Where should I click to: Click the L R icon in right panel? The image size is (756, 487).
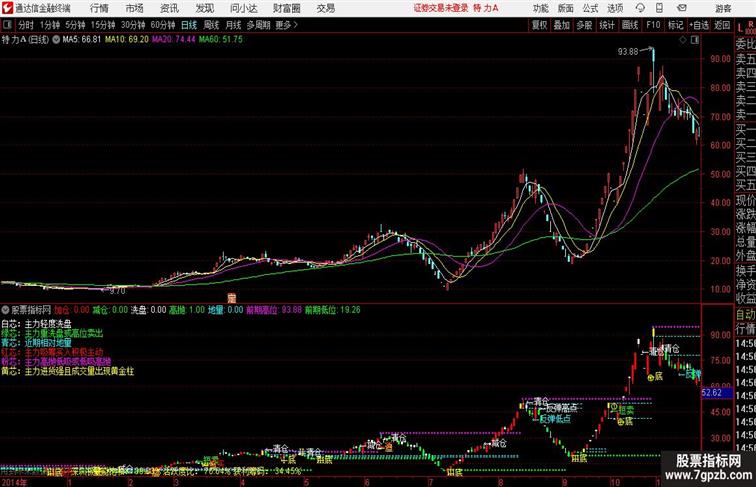point(746,27)
